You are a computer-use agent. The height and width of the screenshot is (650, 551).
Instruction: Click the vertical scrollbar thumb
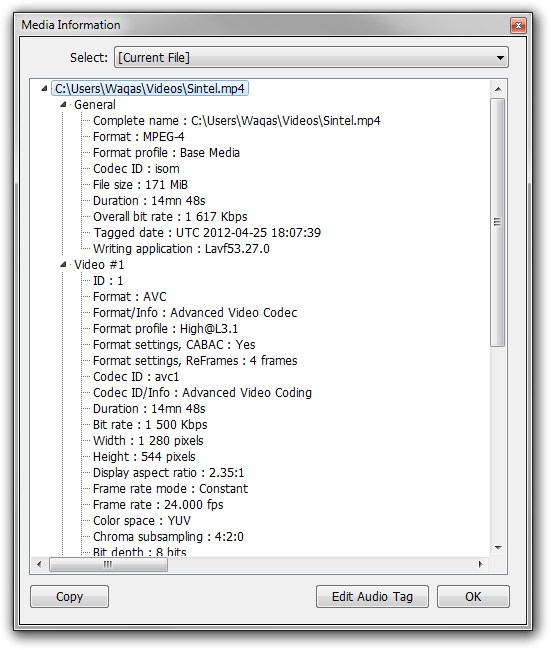(498, 222)
